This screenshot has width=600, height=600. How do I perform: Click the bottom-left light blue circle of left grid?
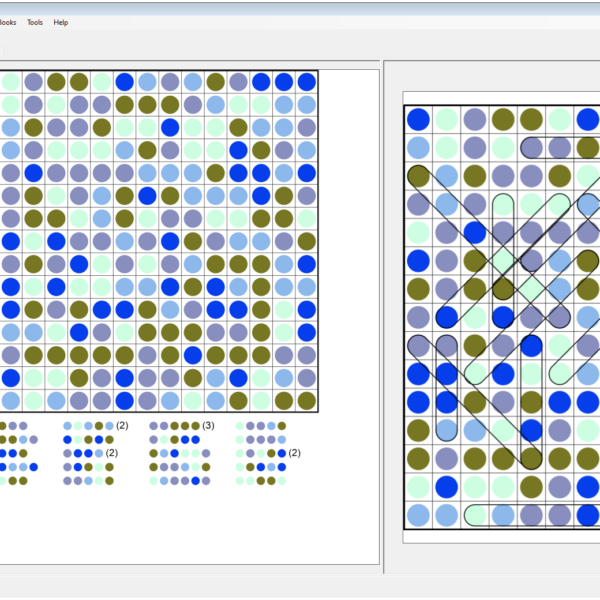pos(10,401)
